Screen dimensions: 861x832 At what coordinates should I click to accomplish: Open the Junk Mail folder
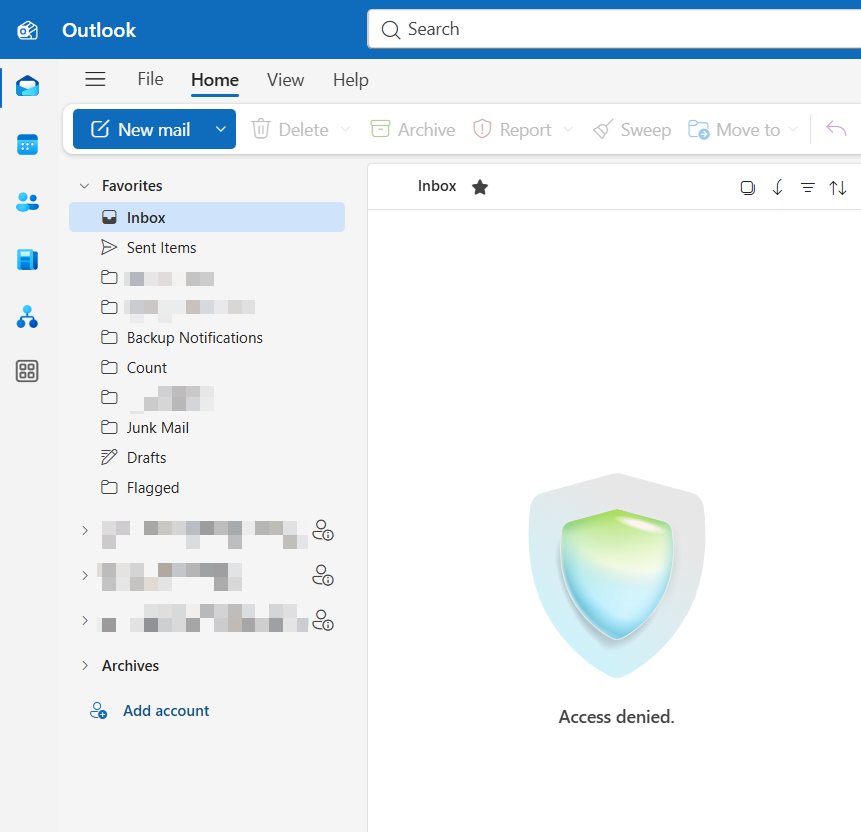[x=207, y=428]
